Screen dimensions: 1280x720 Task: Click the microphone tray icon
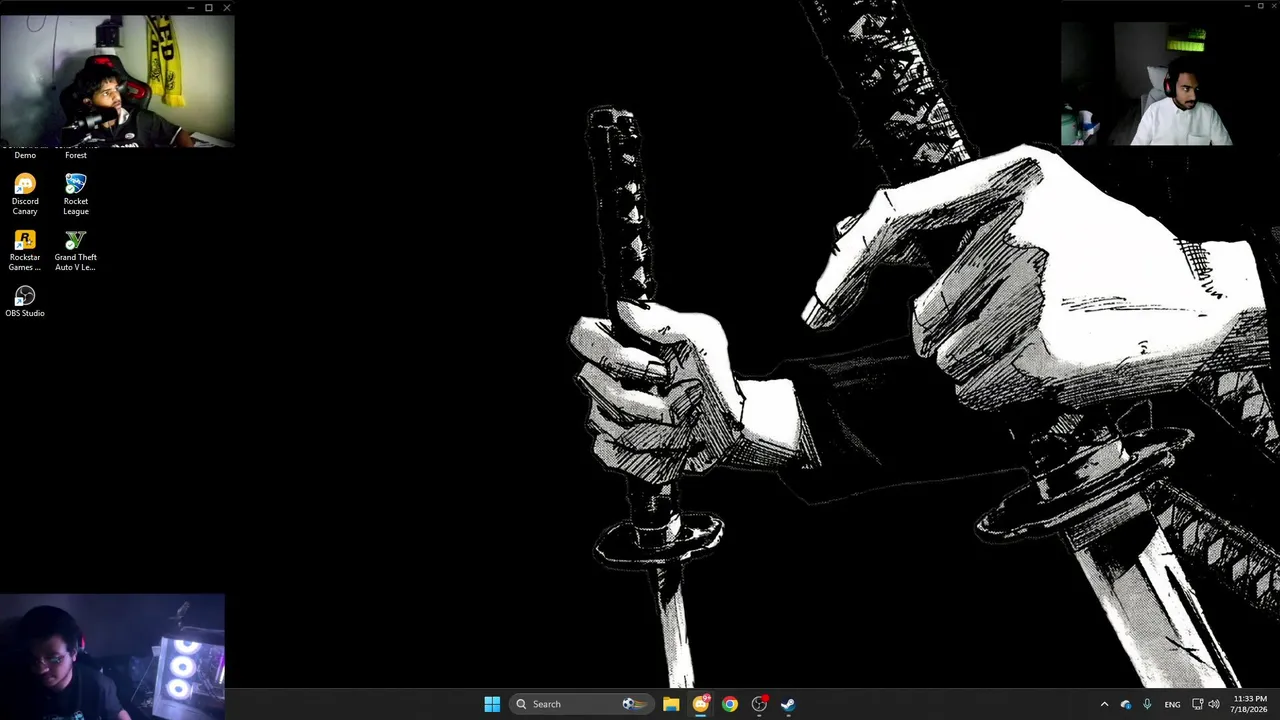1147,704
